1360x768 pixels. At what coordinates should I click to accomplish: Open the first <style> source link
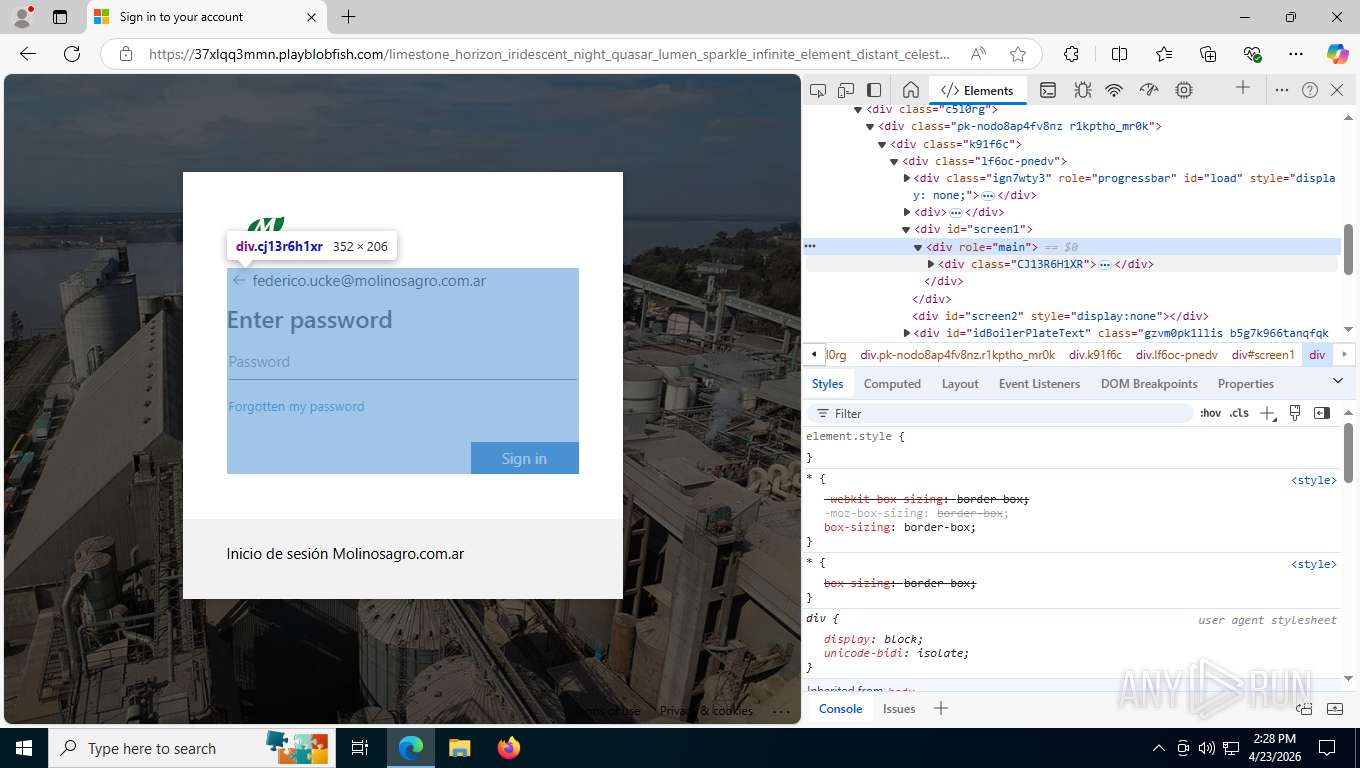1313,480
